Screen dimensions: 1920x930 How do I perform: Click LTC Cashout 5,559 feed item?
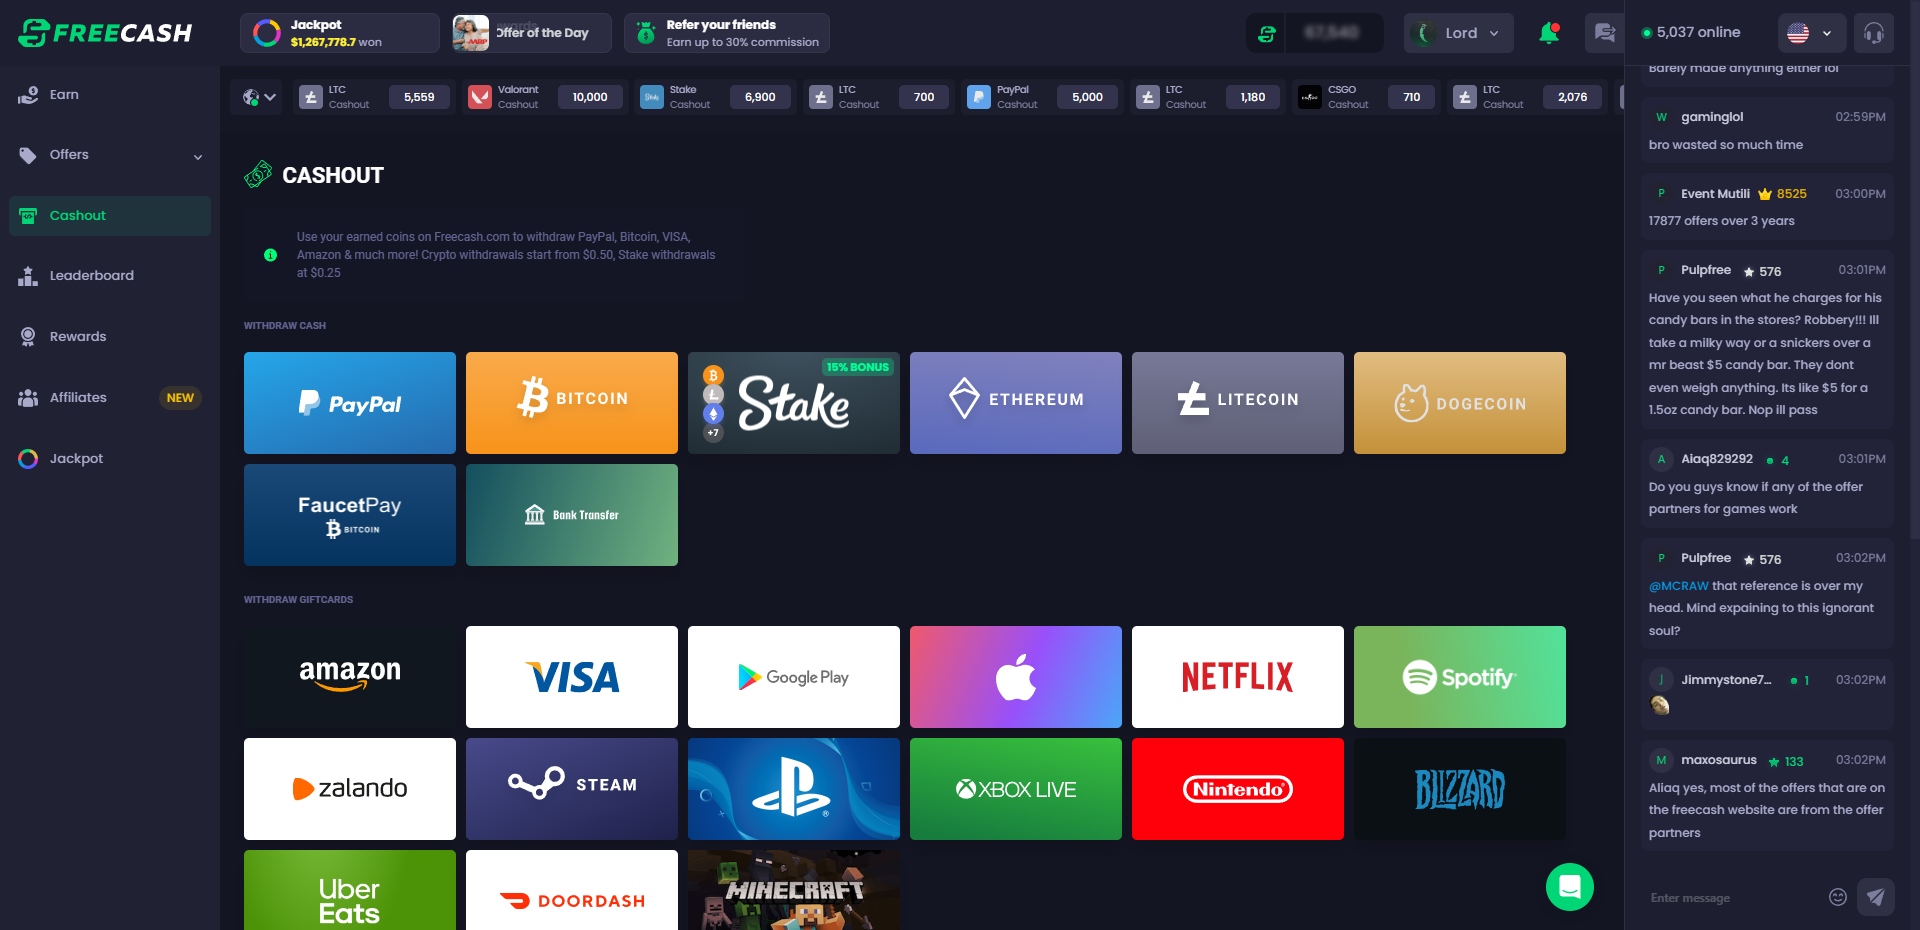[x=375, y=97]
